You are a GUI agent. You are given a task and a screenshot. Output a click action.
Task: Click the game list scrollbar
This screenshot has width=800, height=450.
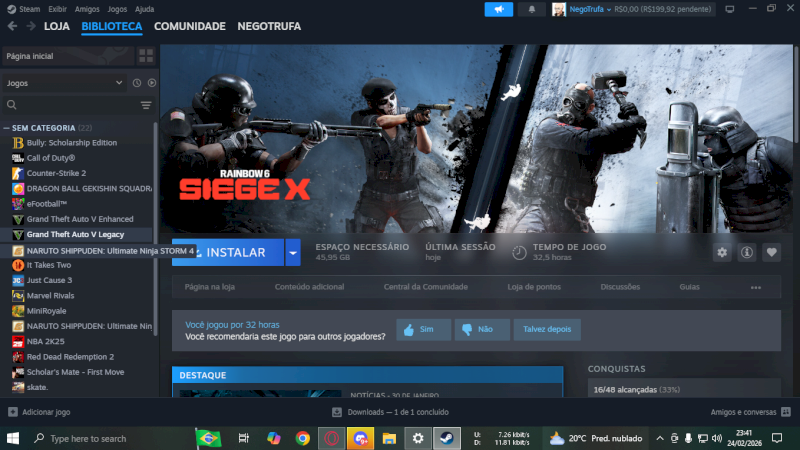[x=156, y=229]
